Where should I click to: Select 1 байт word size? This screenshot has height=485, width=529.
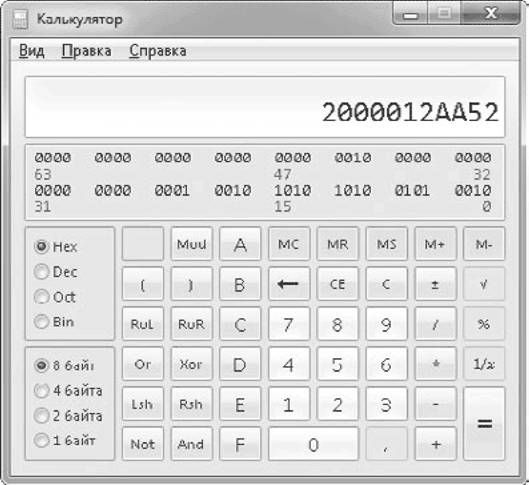(65, 440)
